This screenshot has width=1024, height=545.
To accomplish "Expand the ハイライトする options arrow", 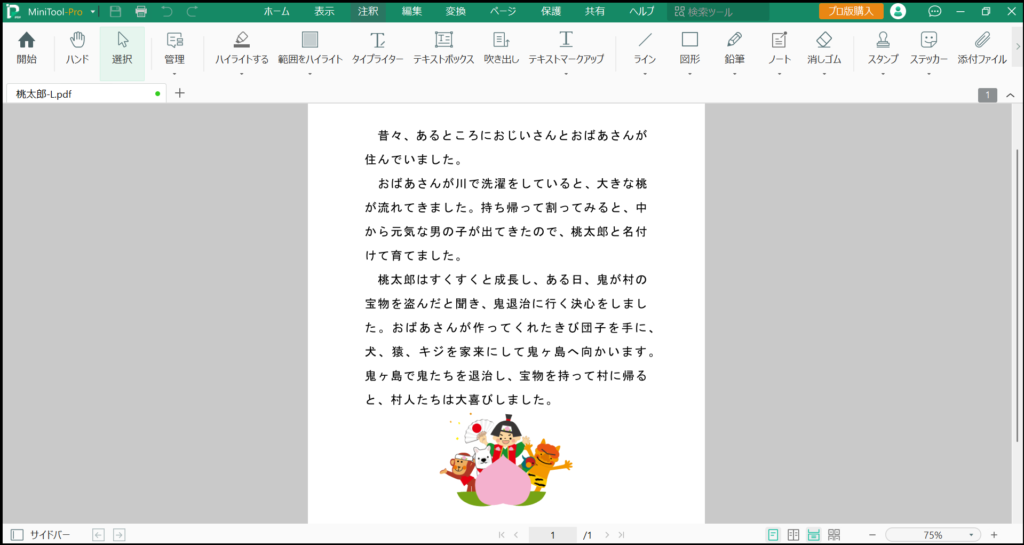I will coord(242,74).
